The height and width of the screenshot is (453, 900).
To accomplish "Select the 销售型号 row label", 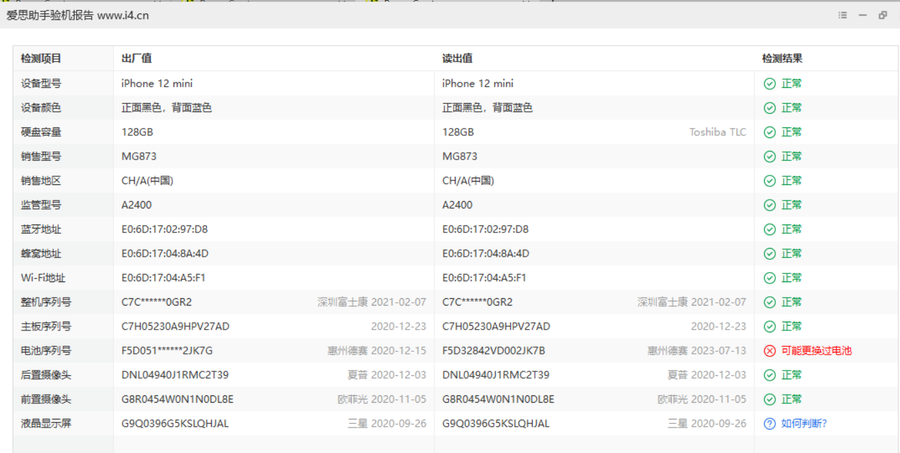I will tap(41, 156).
